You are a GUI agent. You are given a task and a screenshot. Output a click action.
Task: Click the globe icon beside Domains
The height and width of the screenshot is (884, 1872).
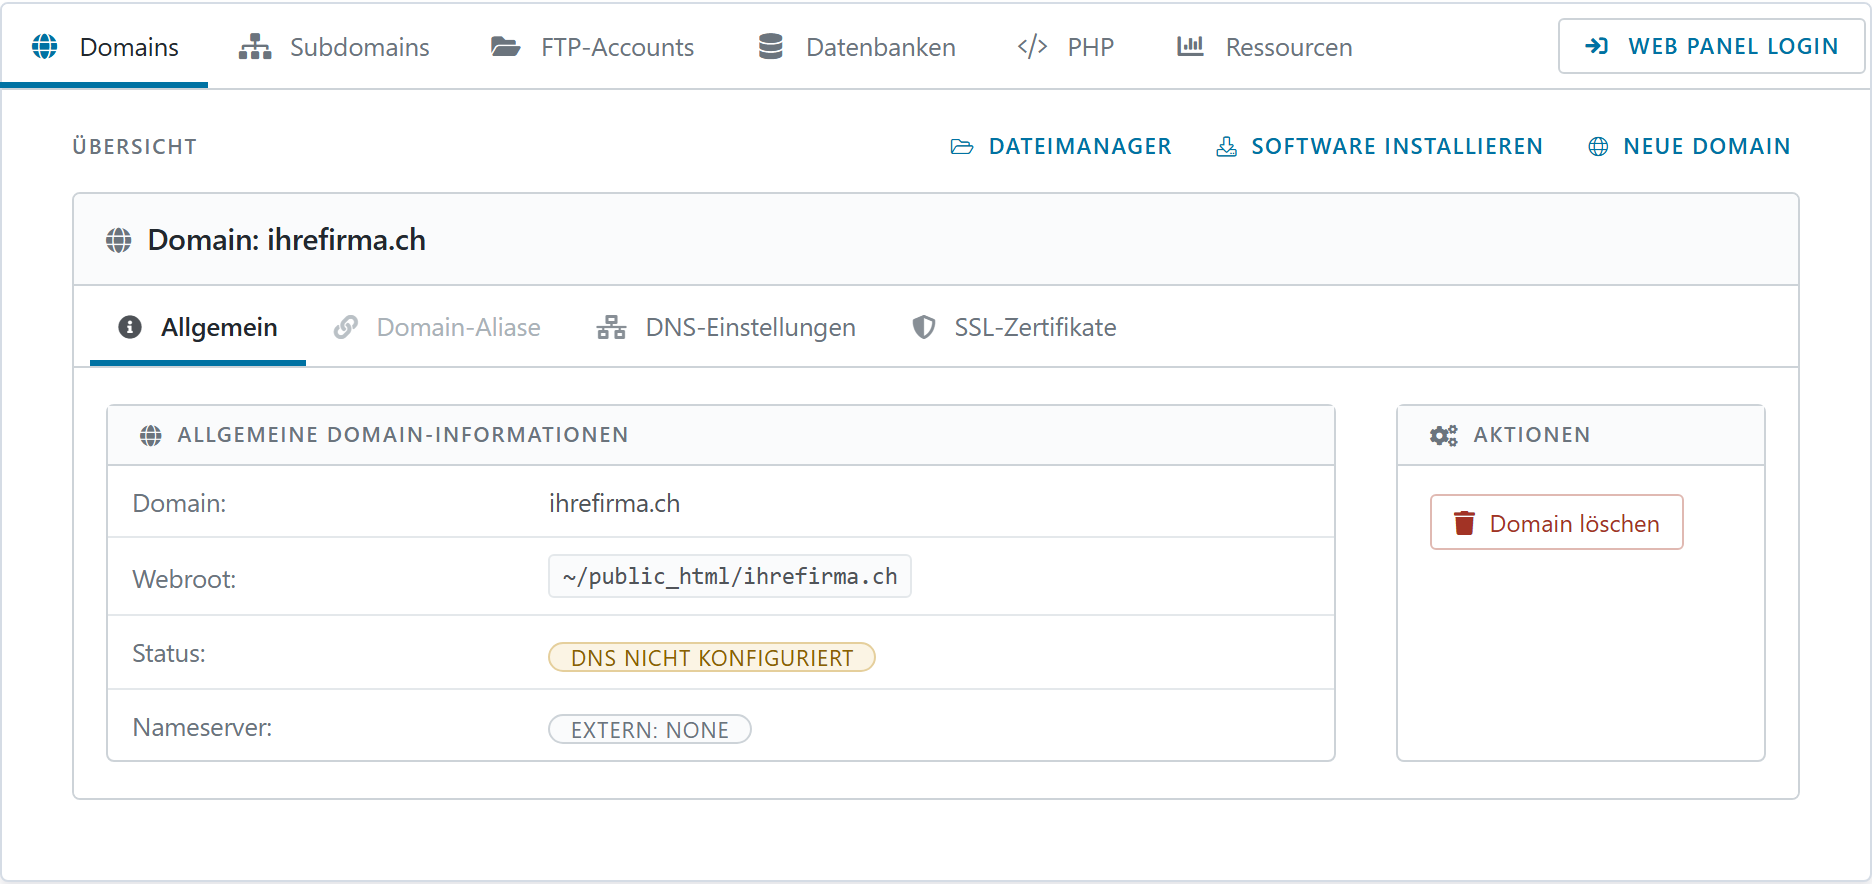(x=45, y=46)
